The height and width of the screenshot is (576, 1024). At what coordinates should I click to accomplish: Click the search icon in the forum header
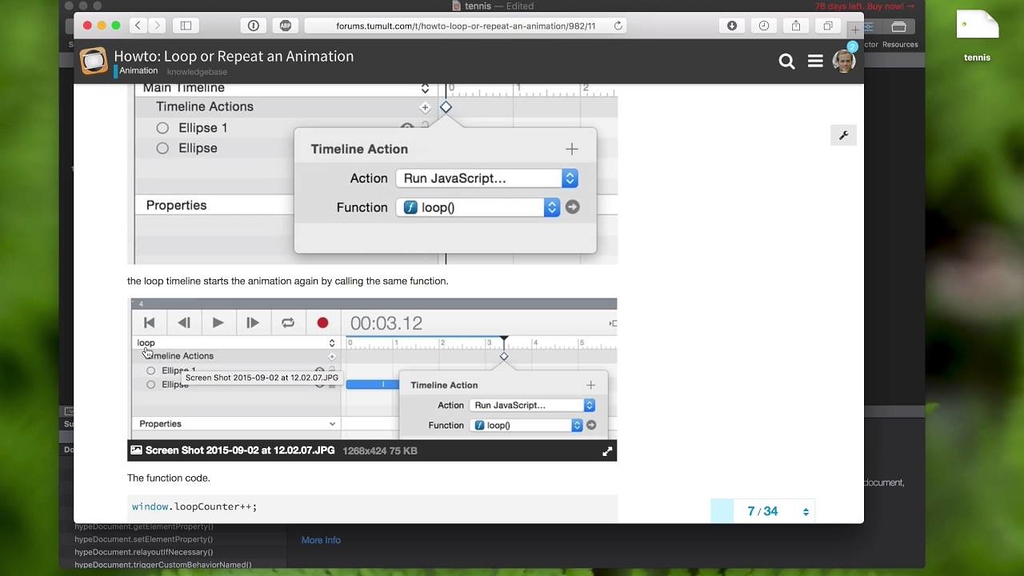point(788,61)
